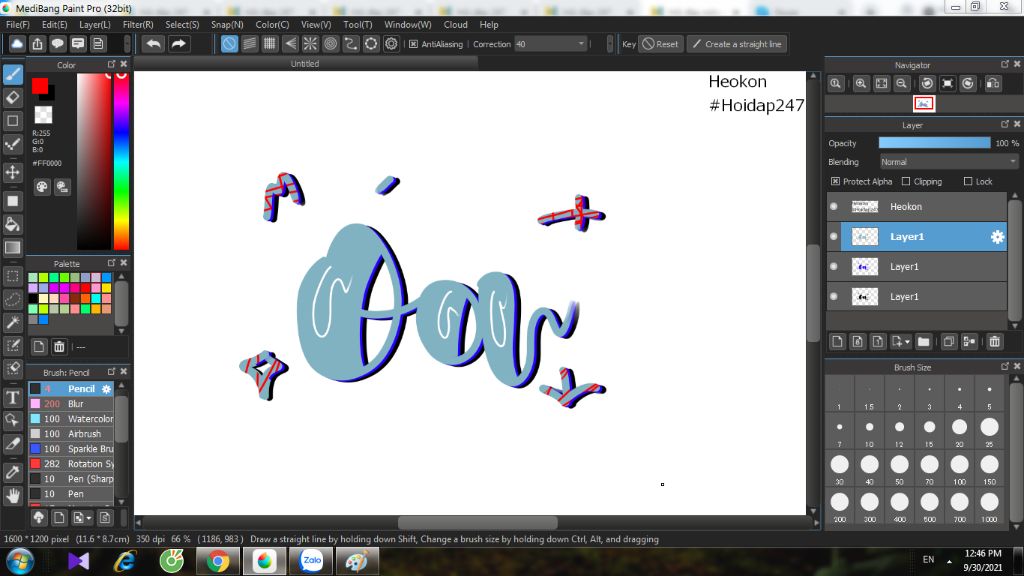1024x576 pixels.
Task: Open the Select menu
Action: 182,24
